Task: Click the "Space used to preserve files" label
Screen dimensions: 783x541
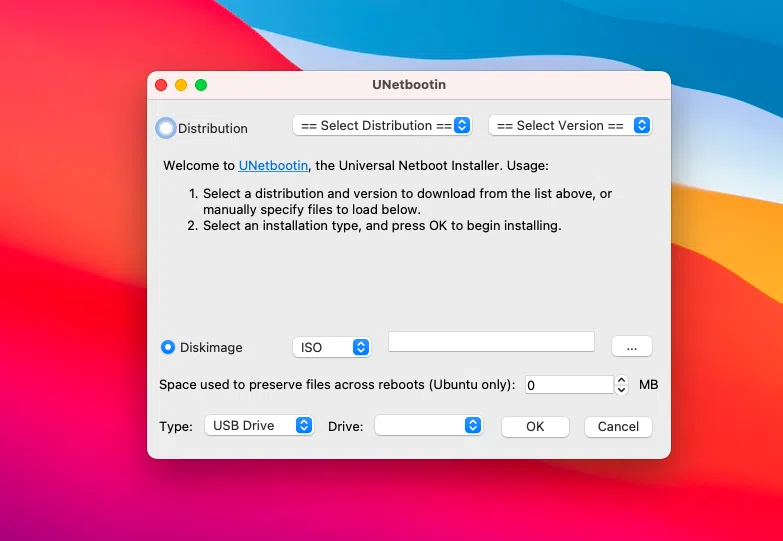Action: (x=337, y=385)
